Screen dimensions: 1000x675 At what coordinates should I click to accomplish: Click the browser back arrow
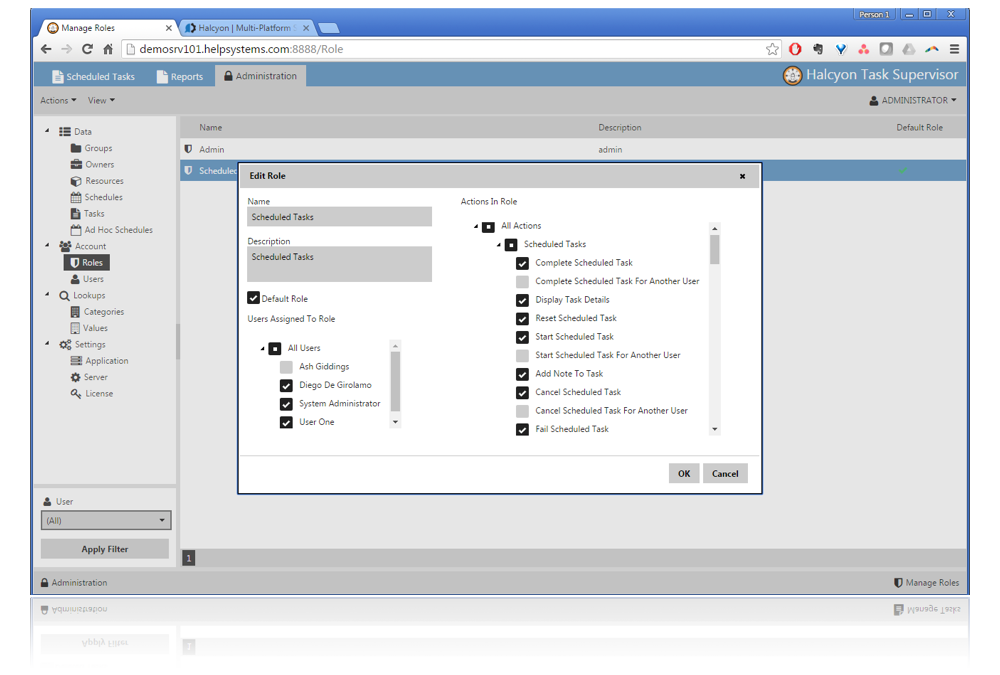(46, 49)
